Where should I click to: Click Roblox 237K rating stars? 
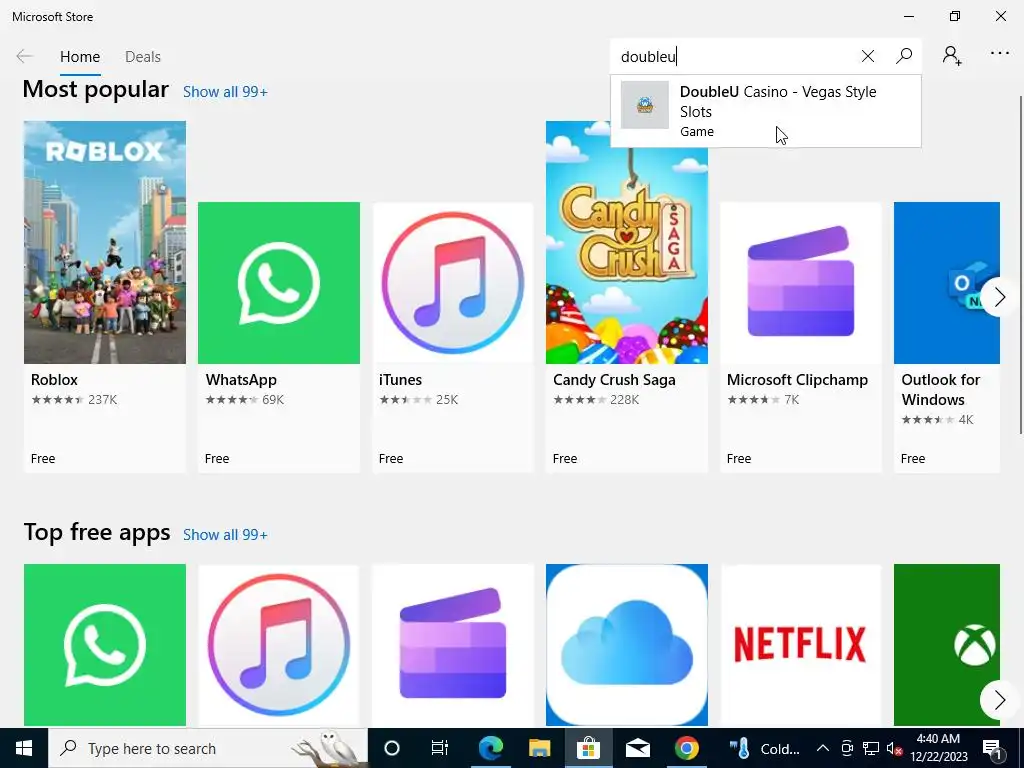point(74,400)
